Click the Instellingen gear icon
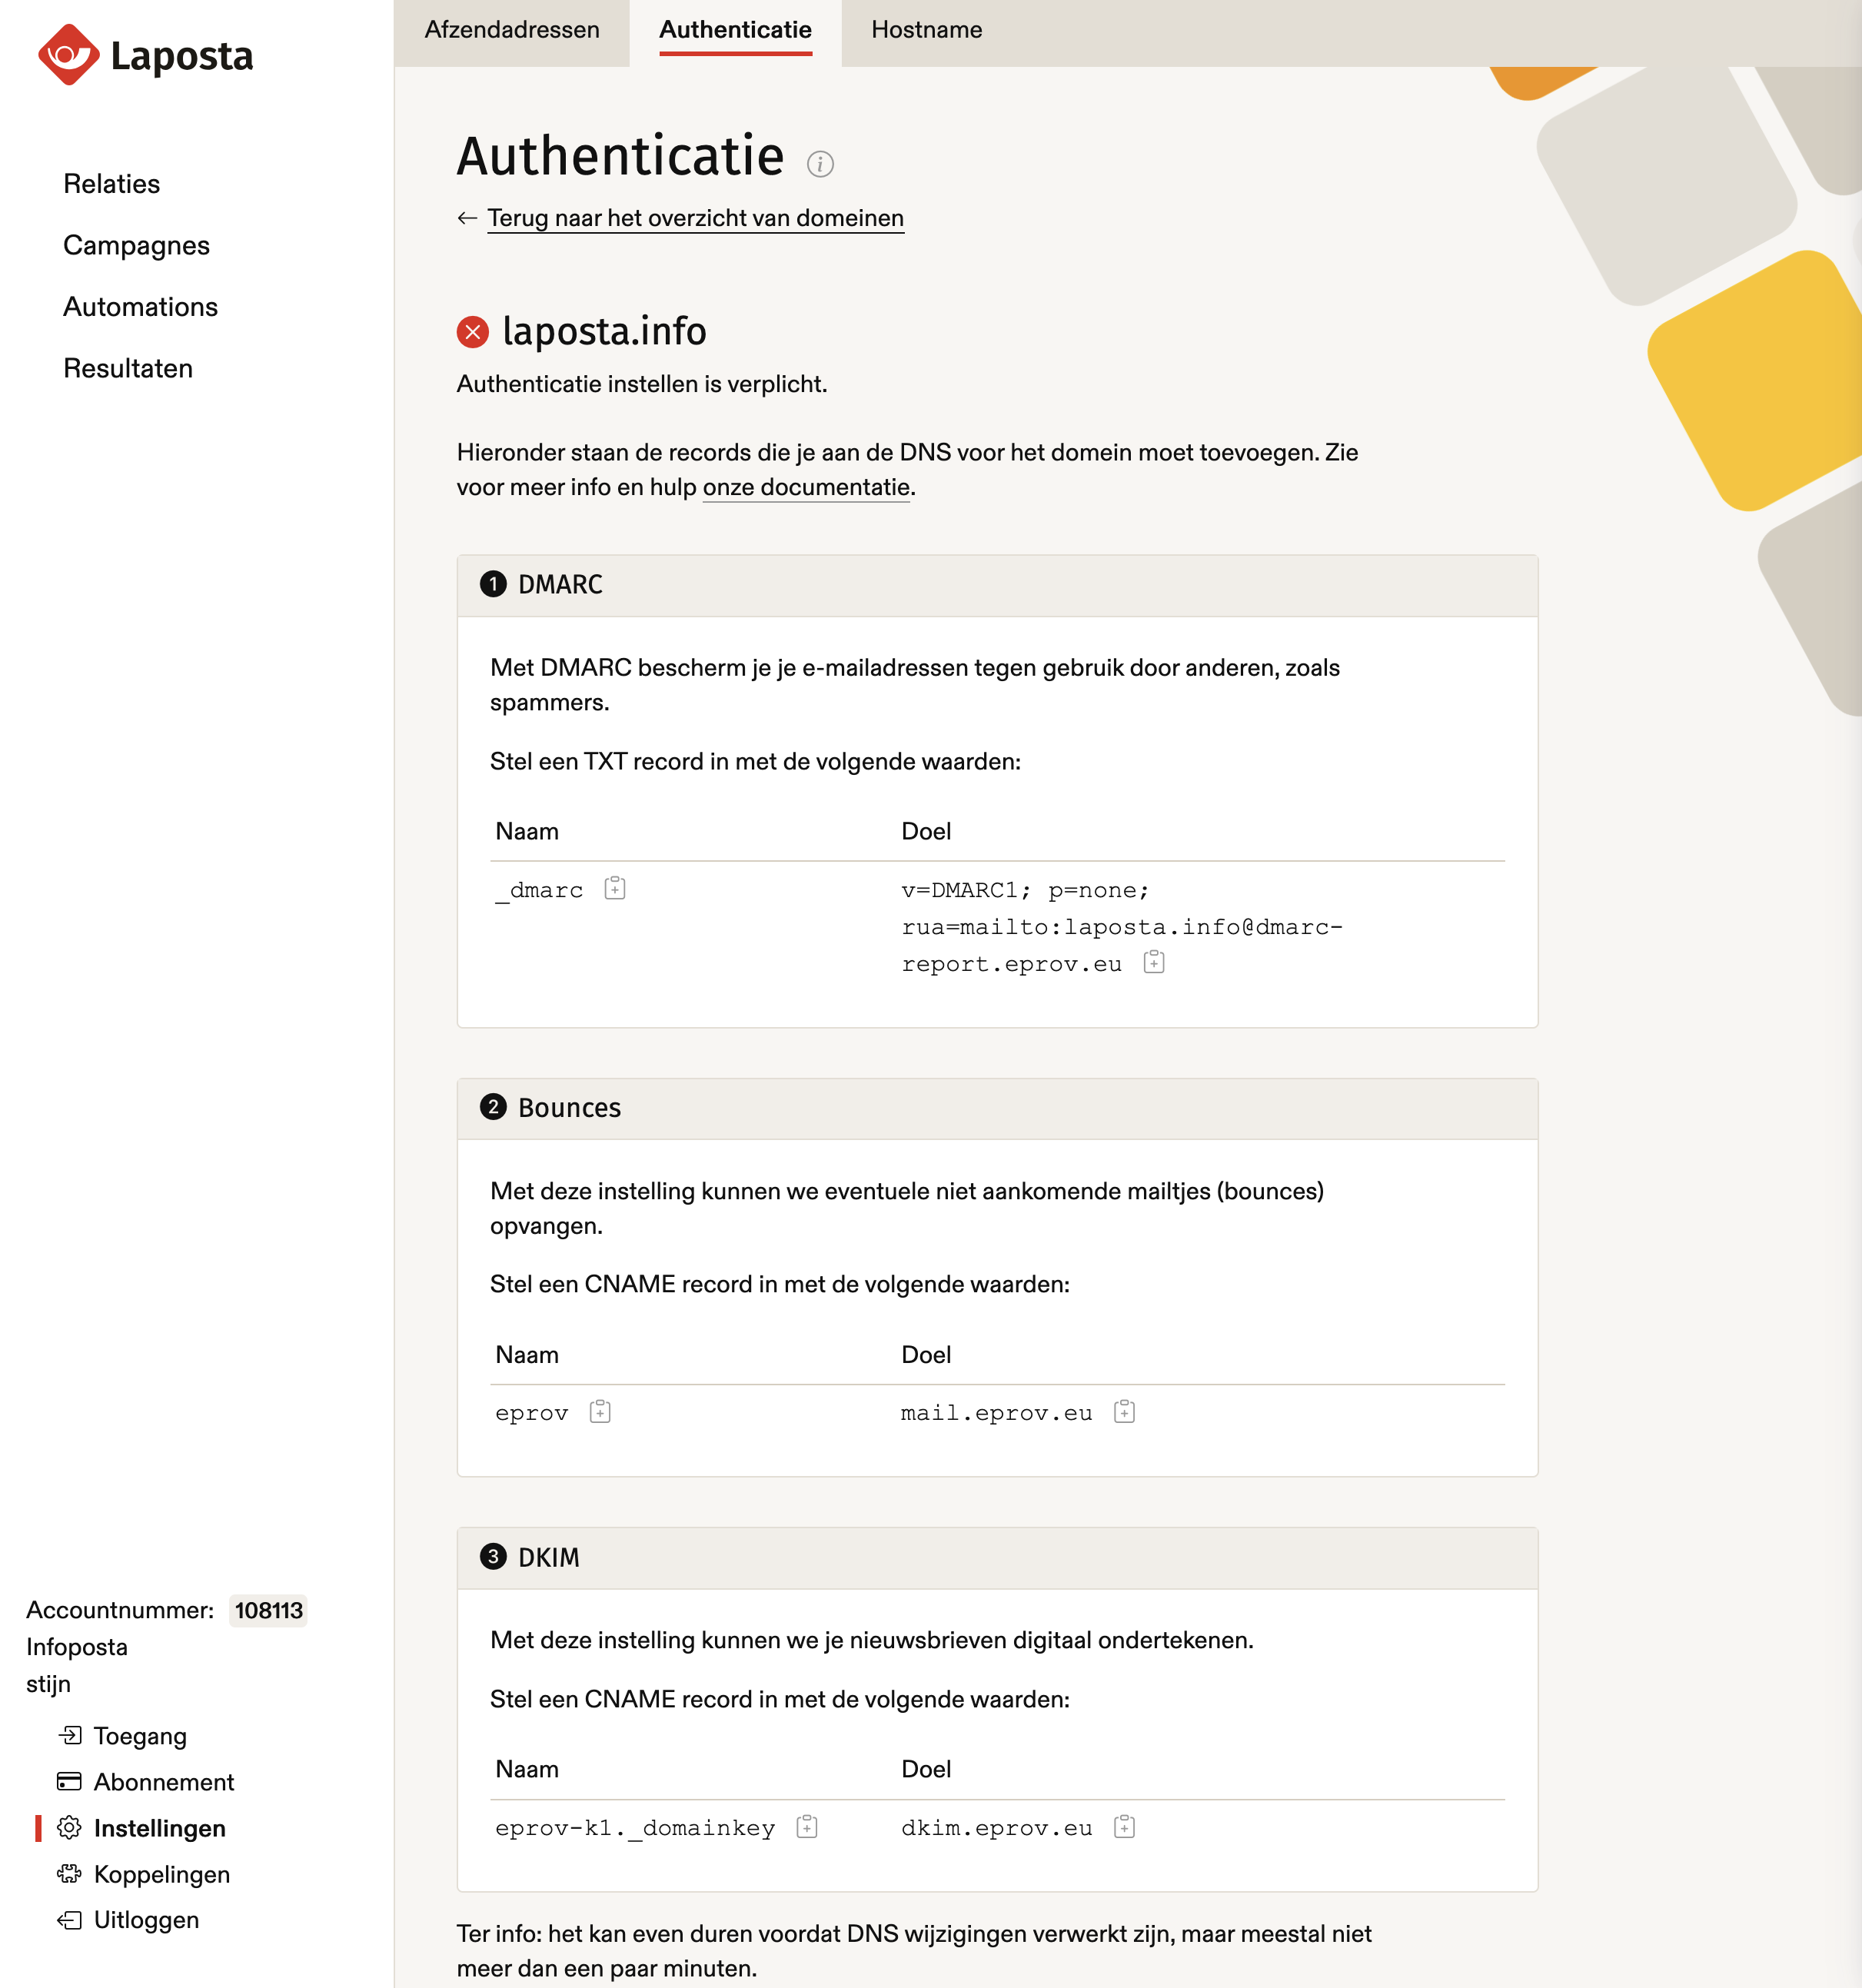This screenshot has height=1988, width=1862. tap(69, 1827)
